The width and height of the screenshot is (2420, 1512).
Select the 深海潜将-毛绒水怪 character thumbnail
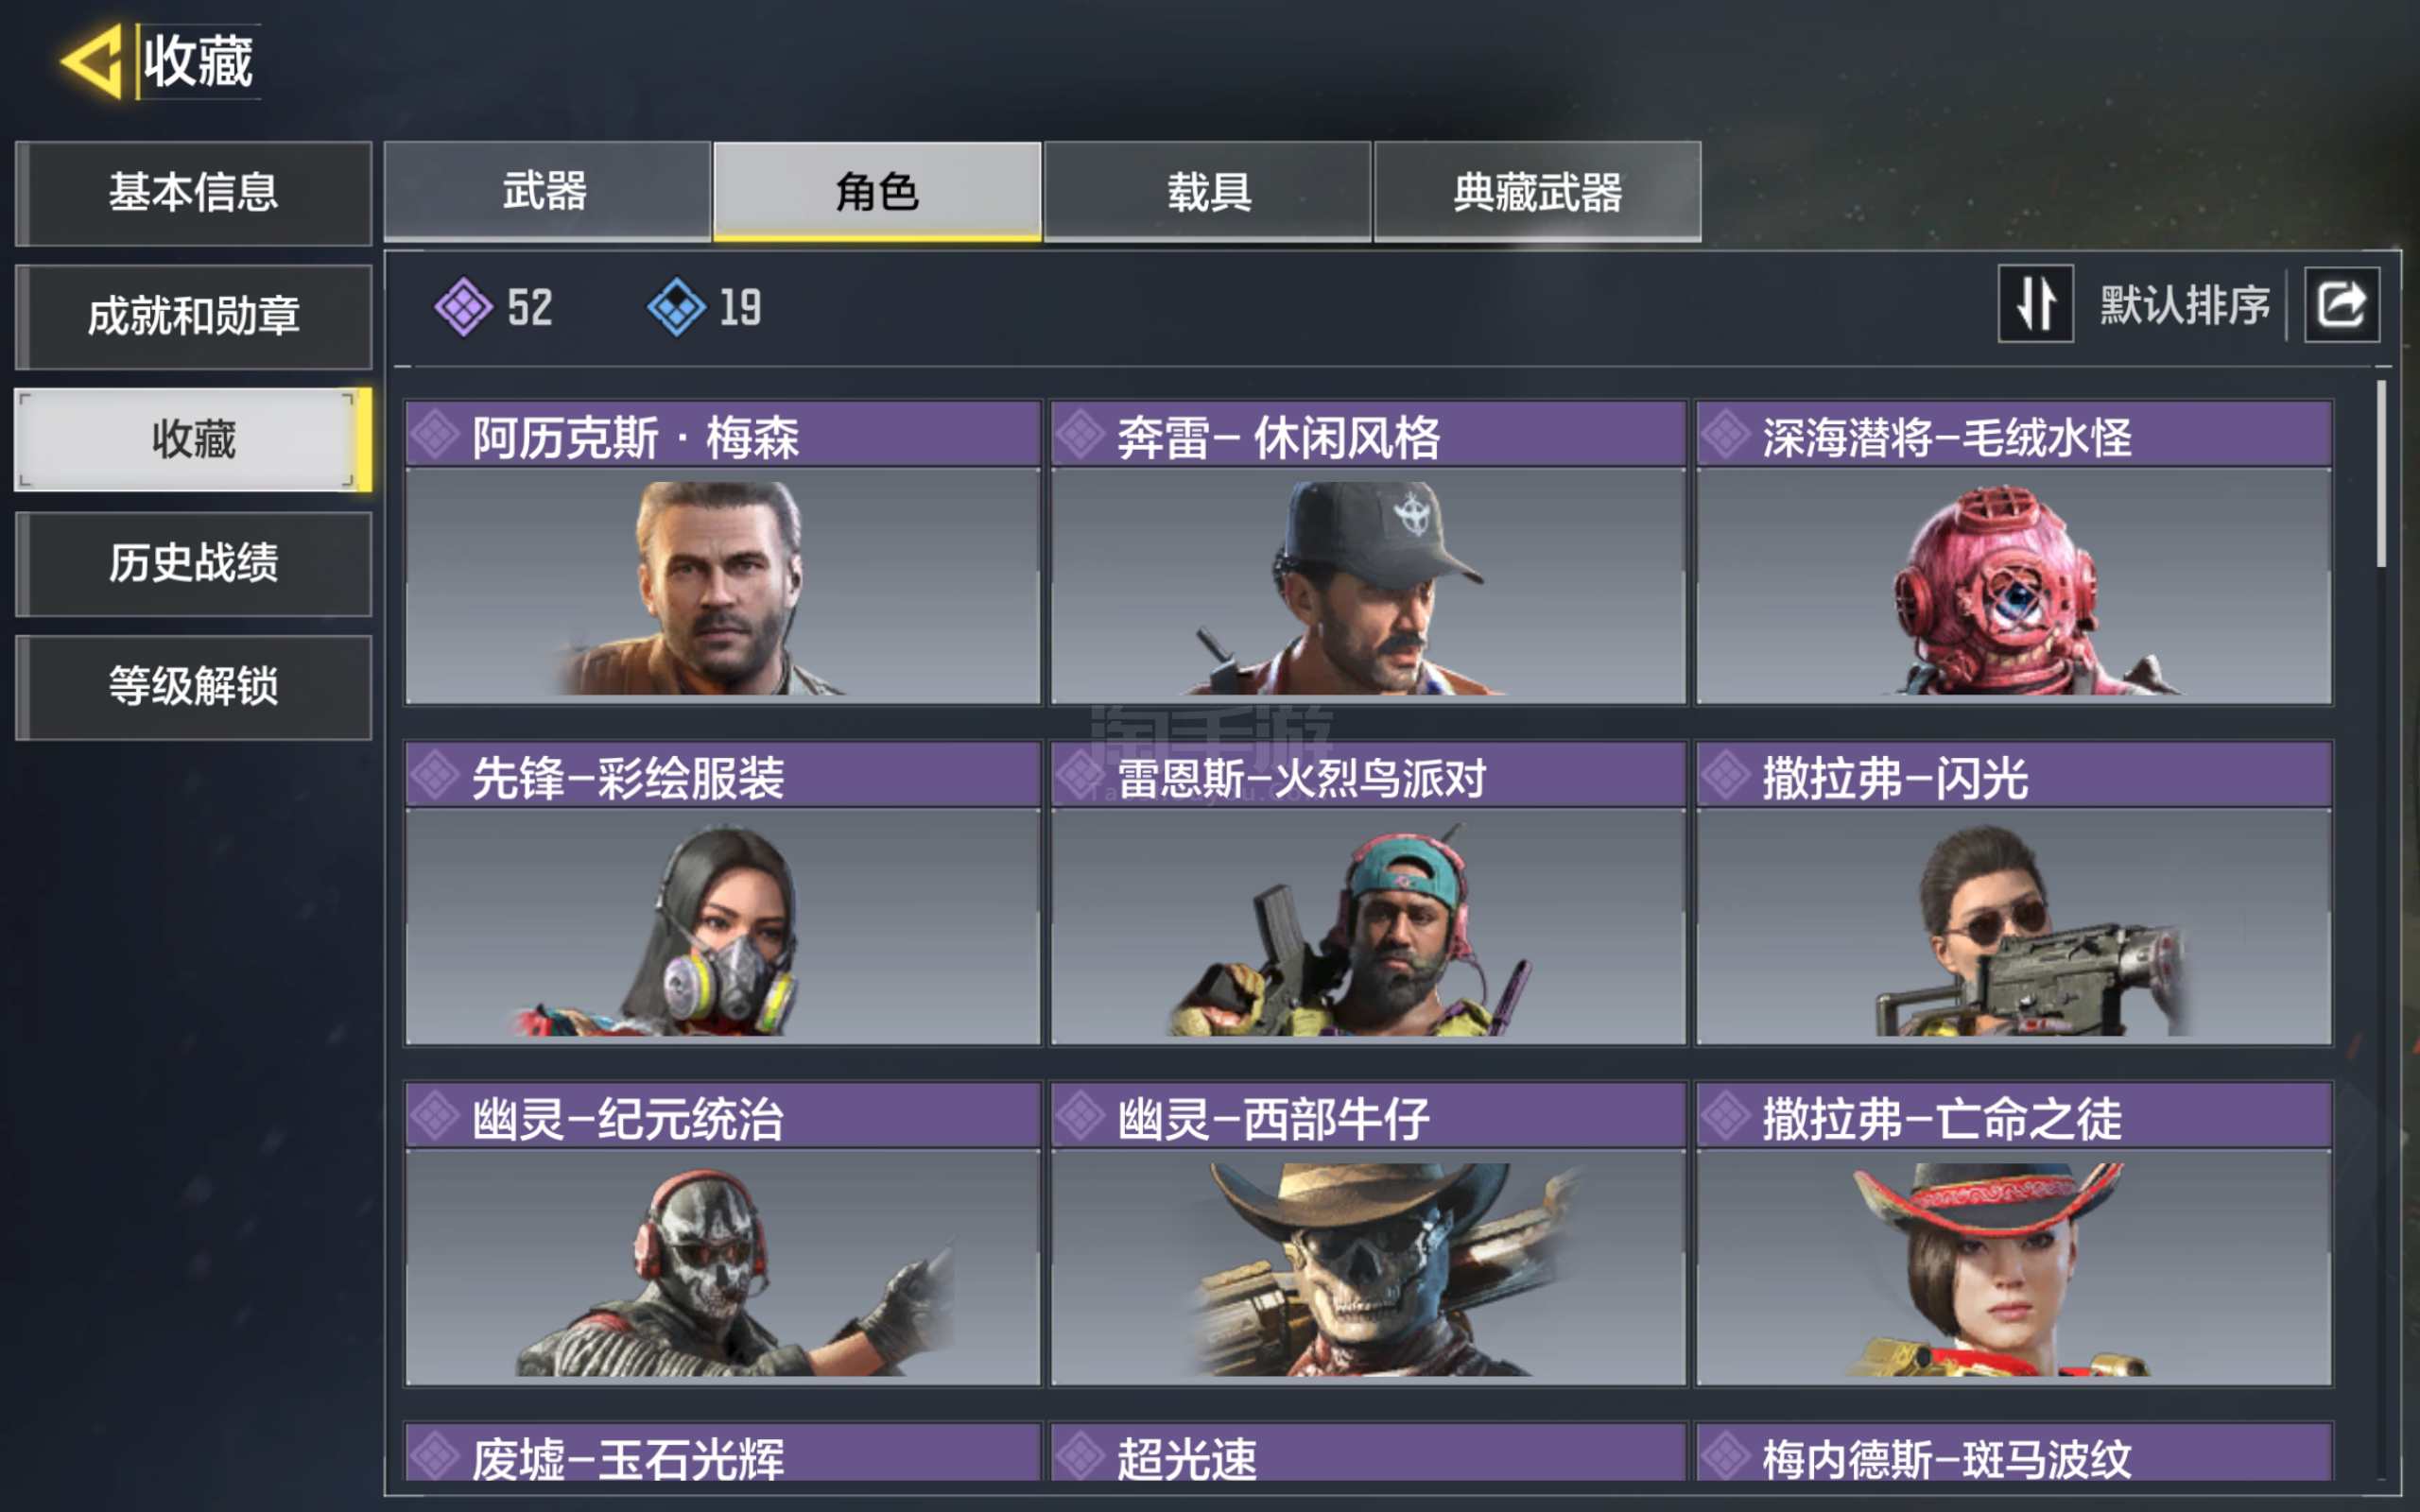pos(2014,585)
